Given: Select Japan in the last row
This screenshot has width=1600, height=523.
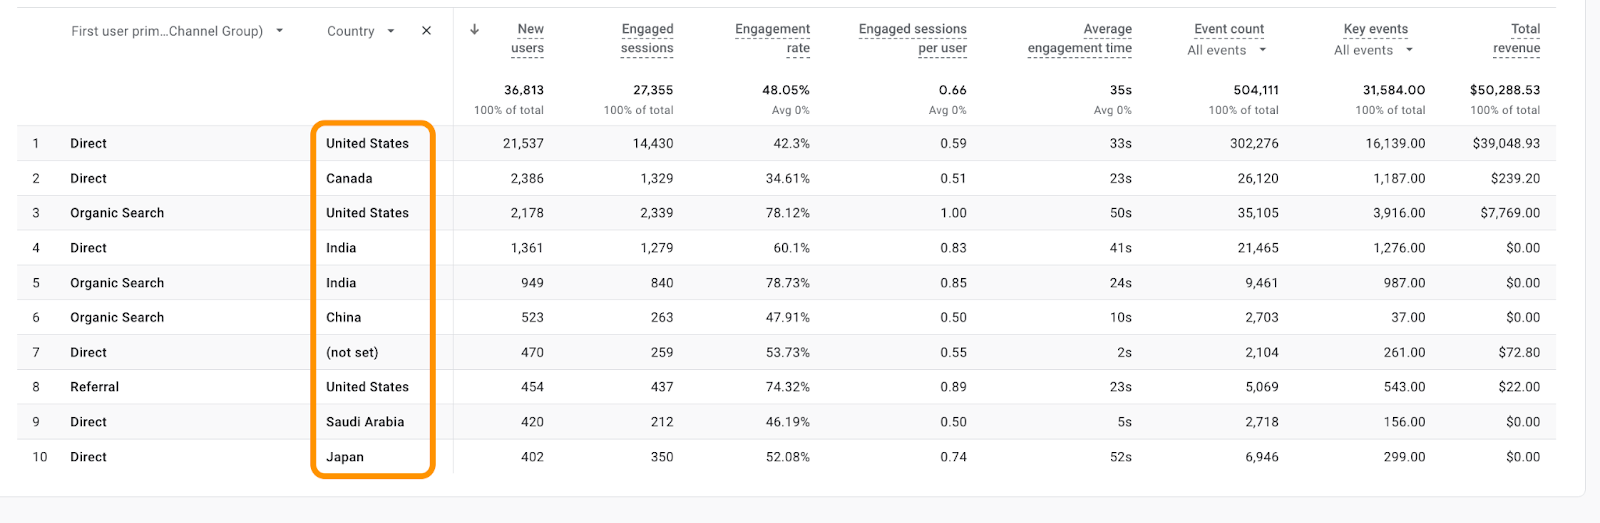Looking at the screenshot, I should tap(345, 457).
